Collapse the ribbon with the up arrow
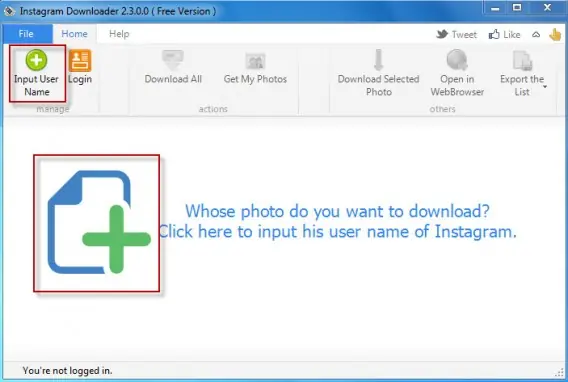 click(536, 35)
